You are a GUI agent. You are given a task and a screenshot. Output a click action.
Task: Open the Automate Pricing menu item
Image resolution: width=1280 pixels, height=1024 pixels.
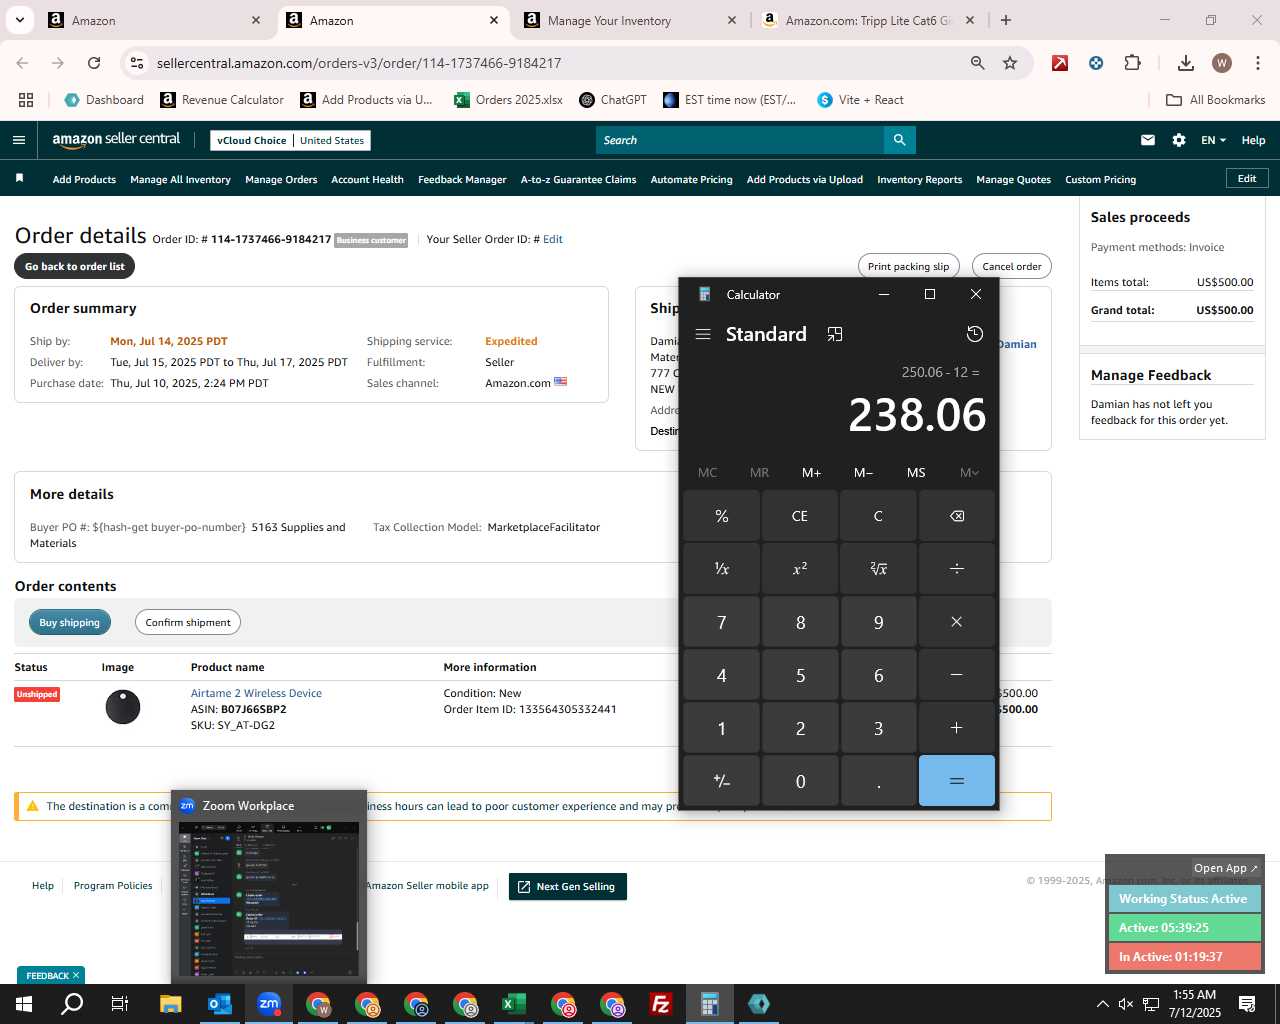691,180
